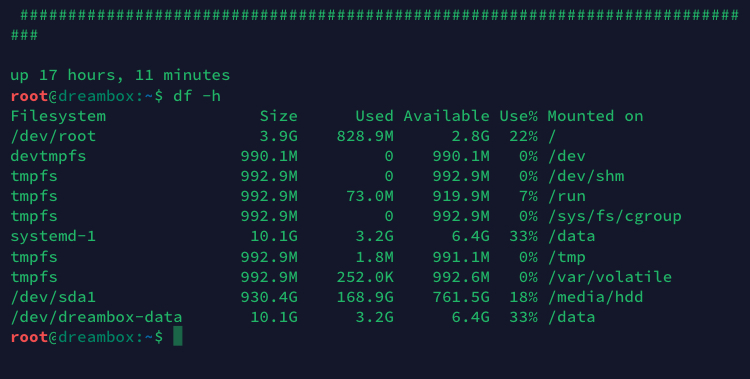Click the '/dev/root' filesystem entry
This screenshot has height=379, width=750.
click(x=53, y=136)
